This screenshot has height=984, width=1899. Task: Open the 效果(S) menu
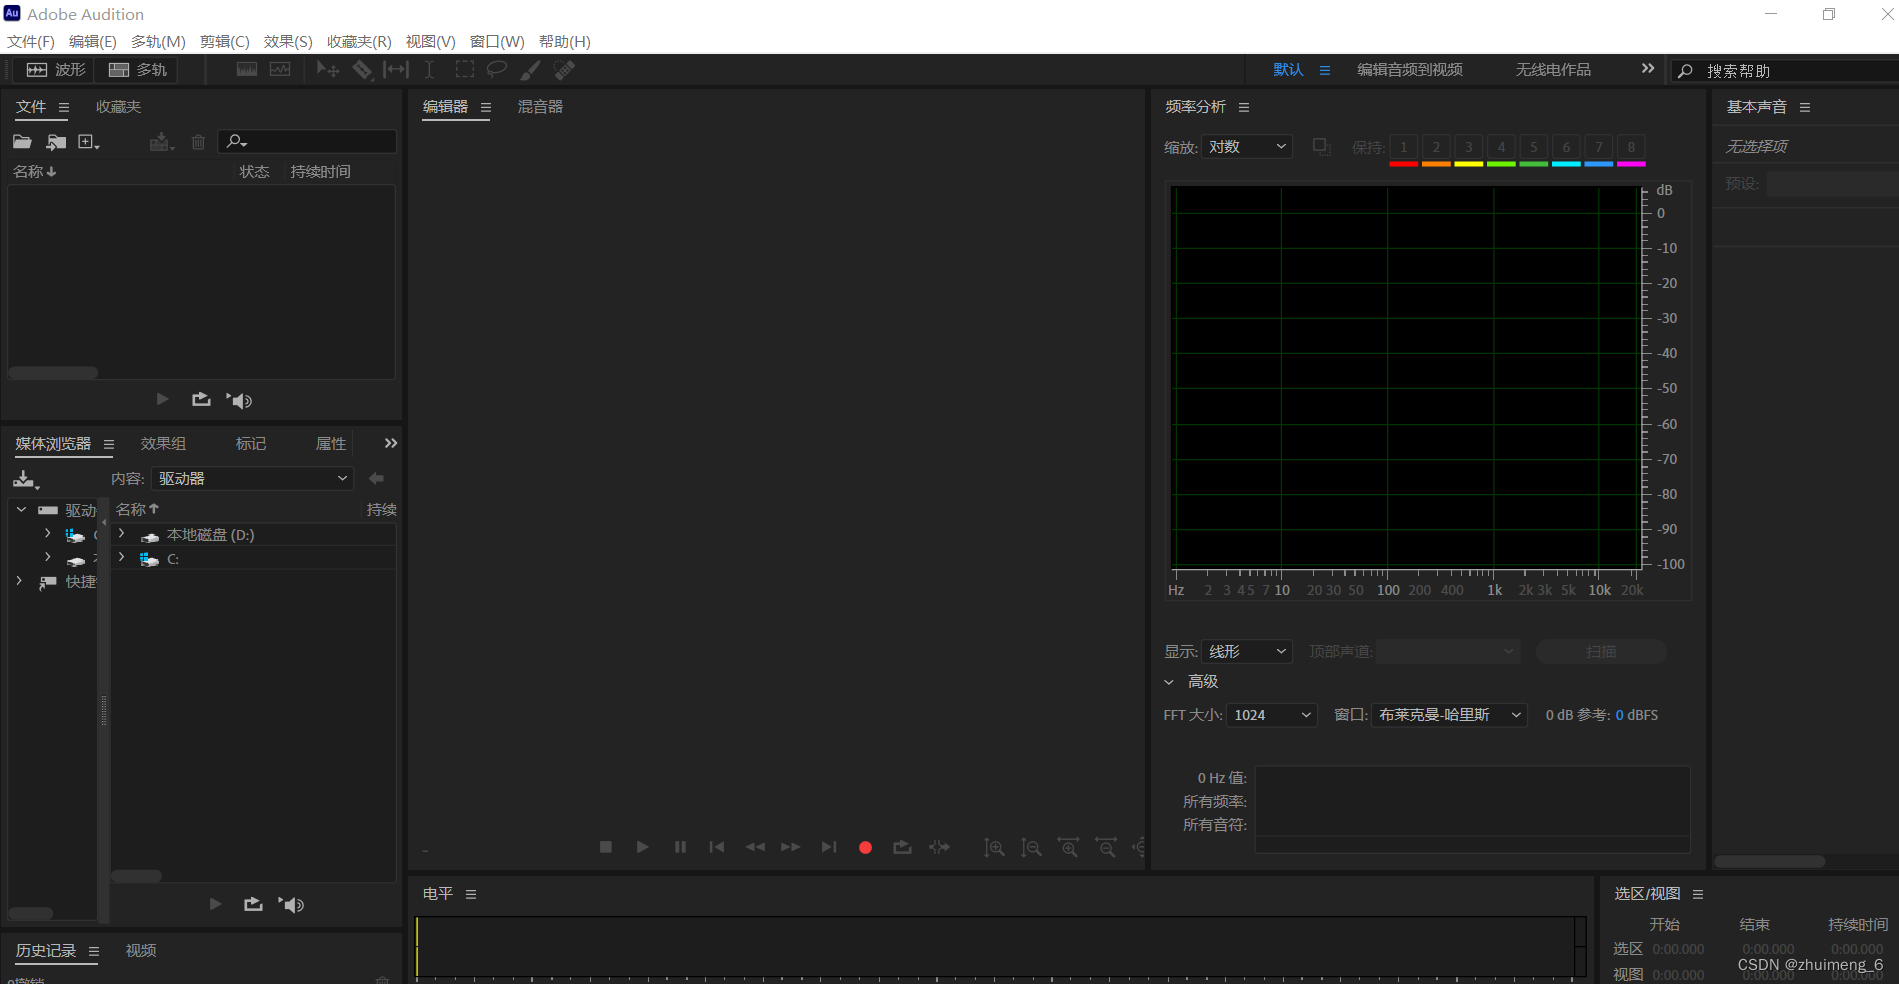tap(287, 41)
